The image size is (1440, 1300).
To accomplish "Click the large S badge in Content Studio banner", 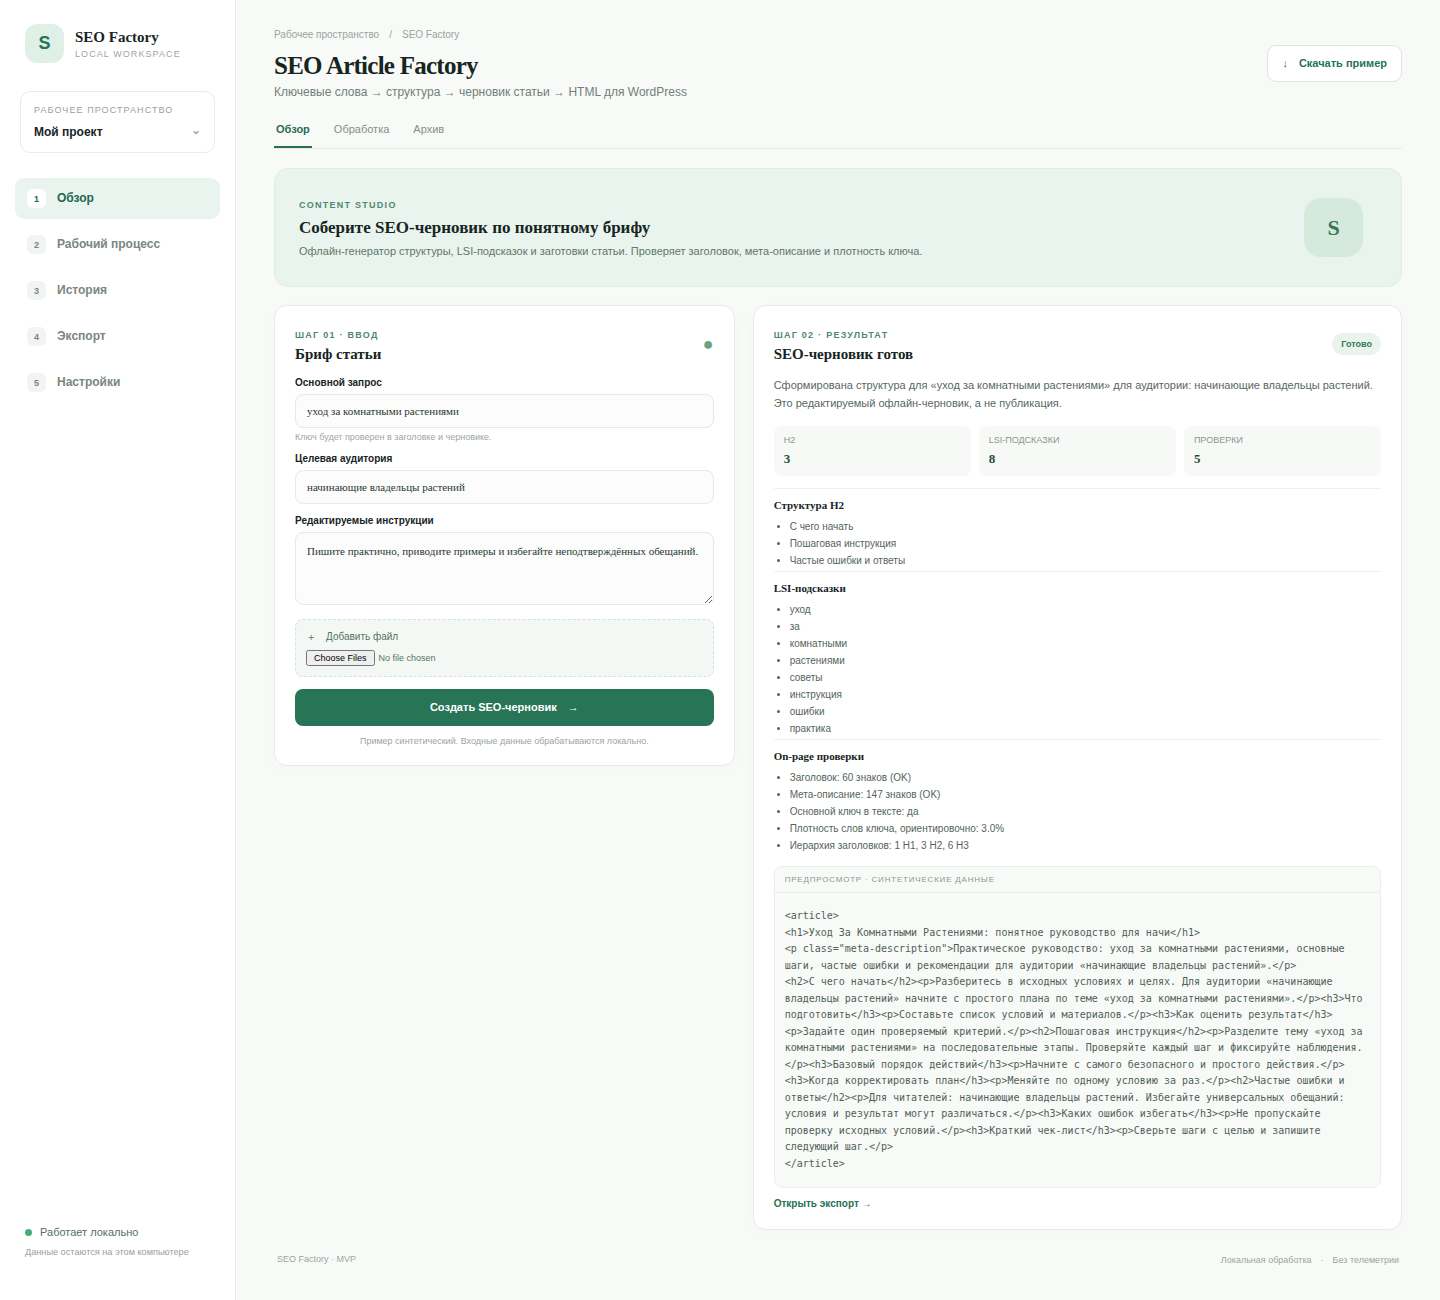I will pyautogui.click(x=1333, y=228).
